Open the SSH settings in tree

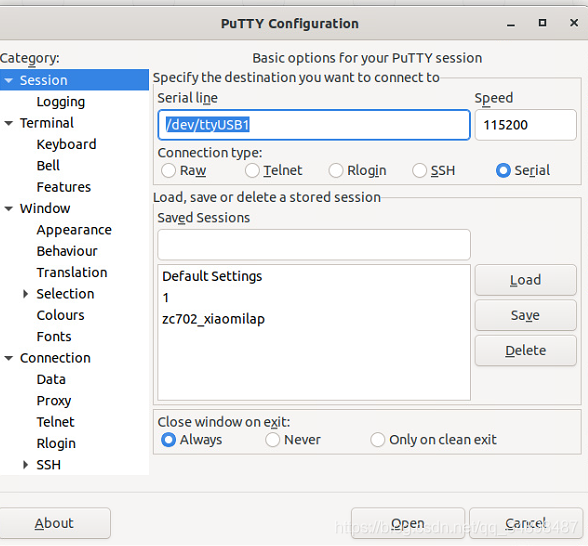[48, 465]
